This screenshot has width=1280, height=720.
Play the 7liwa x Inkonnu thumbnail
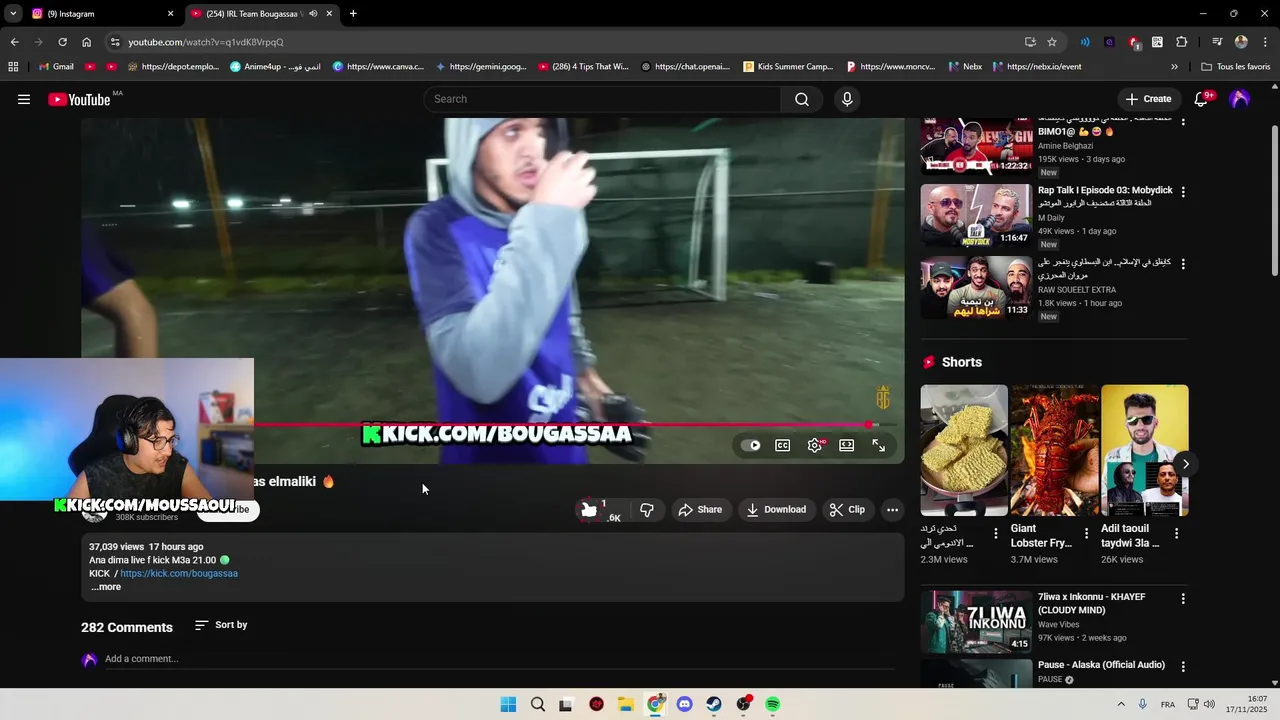point(976,622)
